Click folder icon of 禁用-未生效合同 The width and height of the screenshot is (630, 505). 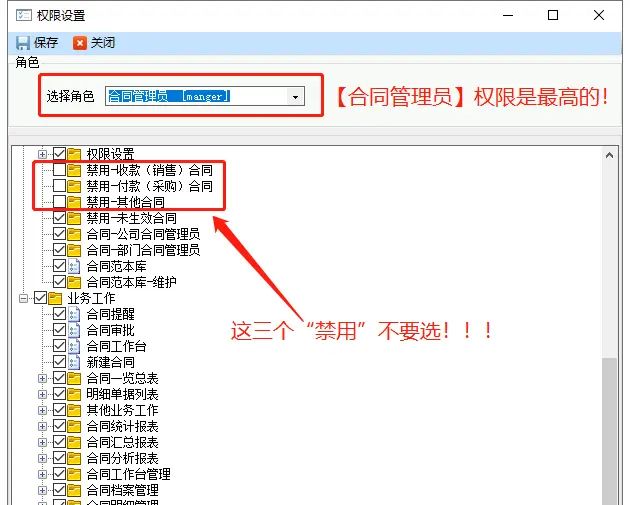[x=74, y=218]
